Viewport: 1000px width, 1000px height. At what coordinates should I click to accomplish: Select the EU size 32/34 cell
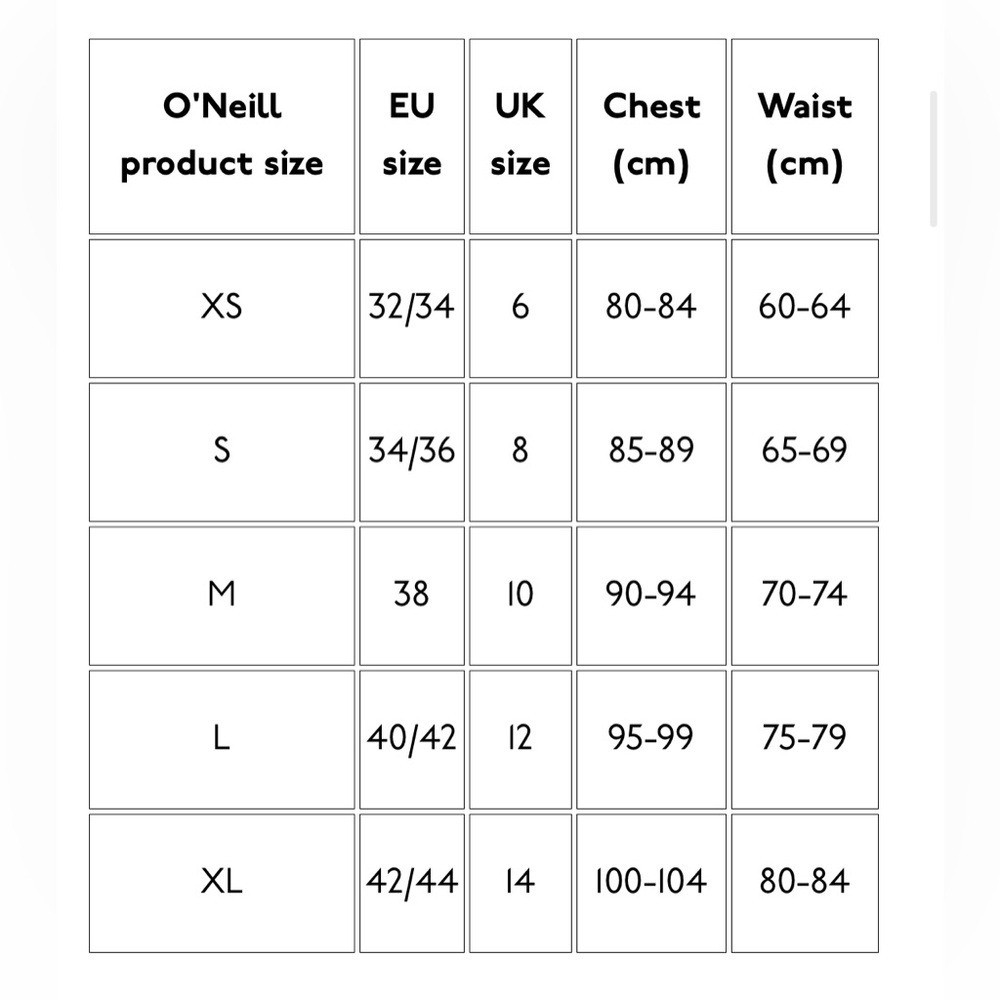tap(412, 309)
